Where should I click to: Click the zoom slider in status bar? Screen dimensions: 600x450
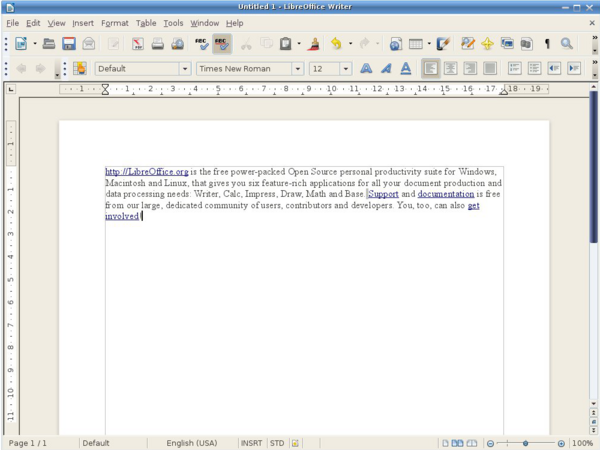tap(525, 443)
